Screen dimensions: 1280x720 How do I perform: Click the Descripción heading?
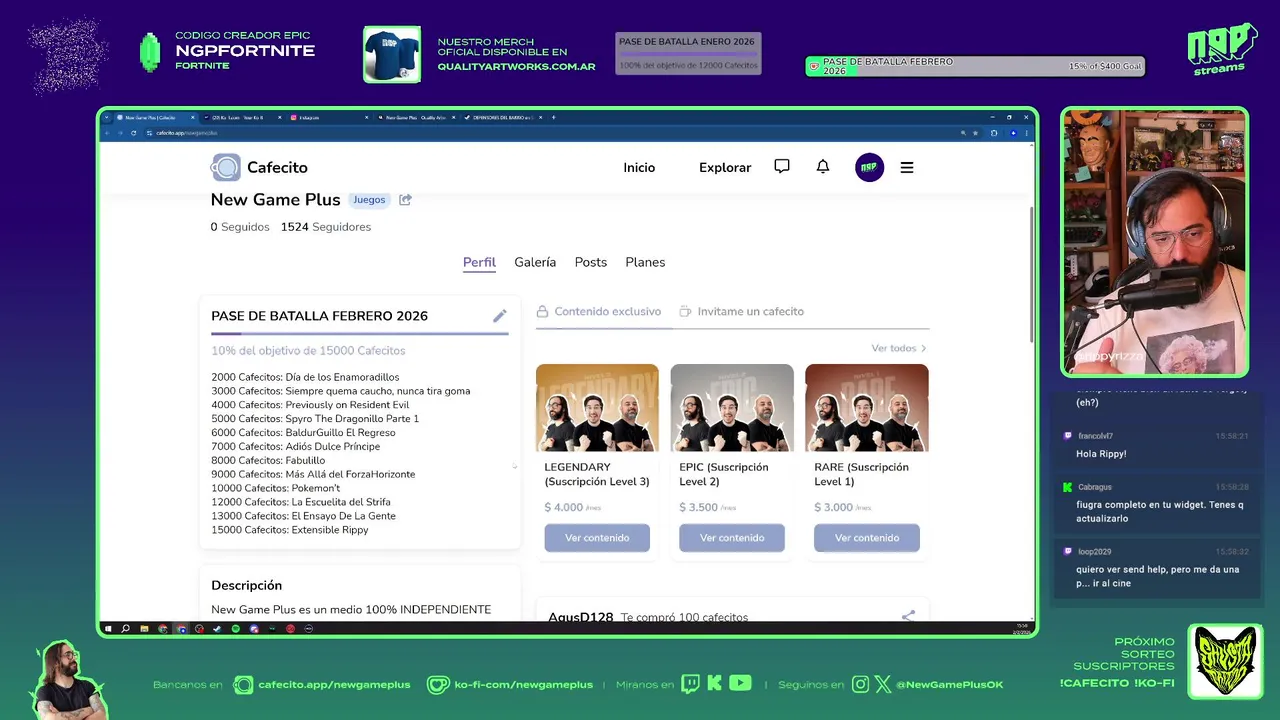(x=247, y=585)
